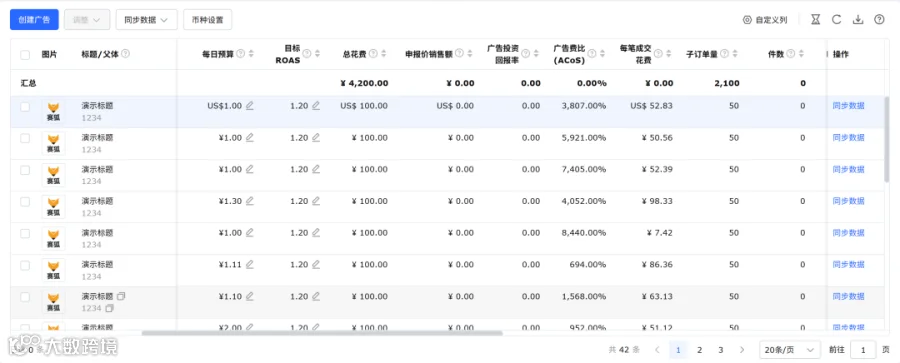Click 同步数据 link in the ¥ 98.33 row

848,201
